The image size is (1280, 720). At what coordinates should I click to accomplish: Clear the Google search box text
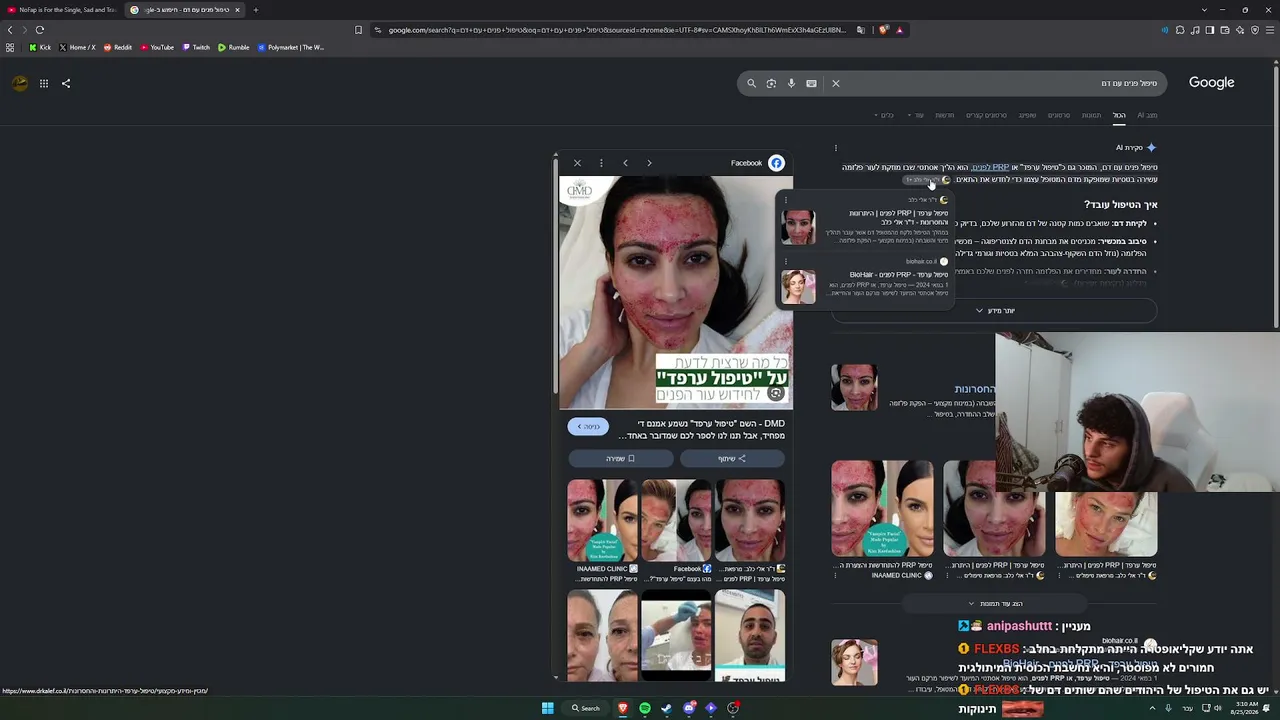coord(836,83)
